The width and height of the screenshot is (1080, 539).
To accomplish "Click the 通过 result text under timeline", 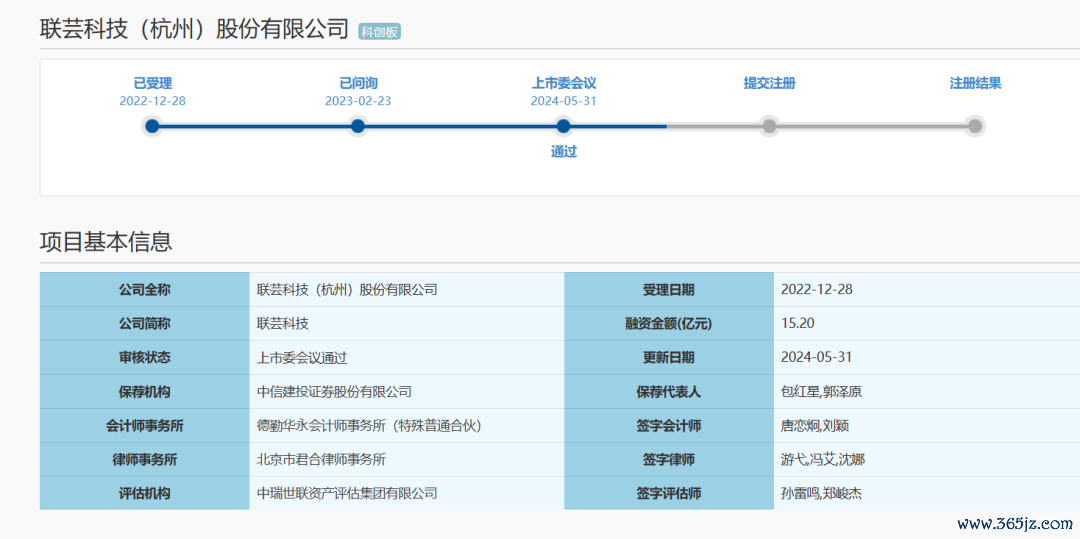I will coord(563,152).
